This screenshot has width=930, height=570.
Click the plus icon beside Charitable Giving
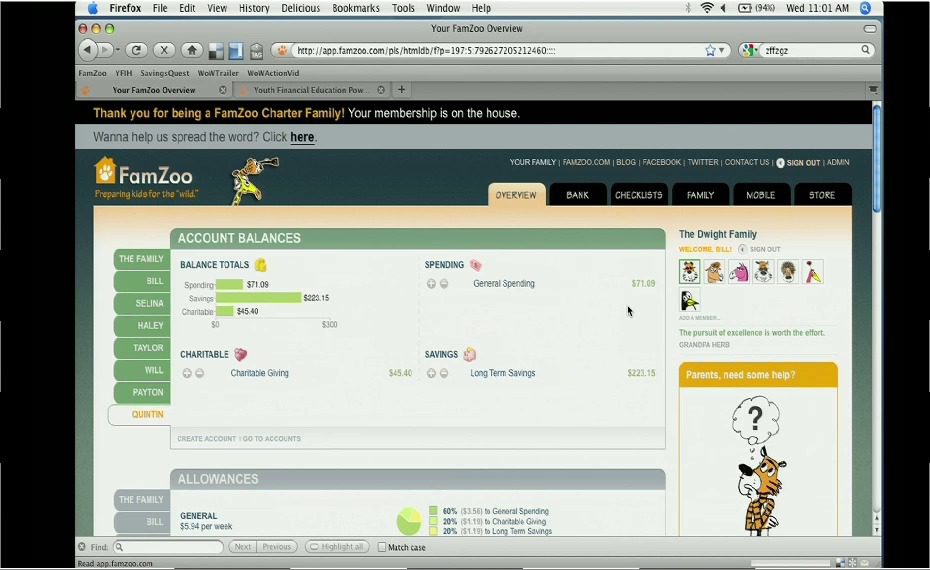click(x=187, y=373)
